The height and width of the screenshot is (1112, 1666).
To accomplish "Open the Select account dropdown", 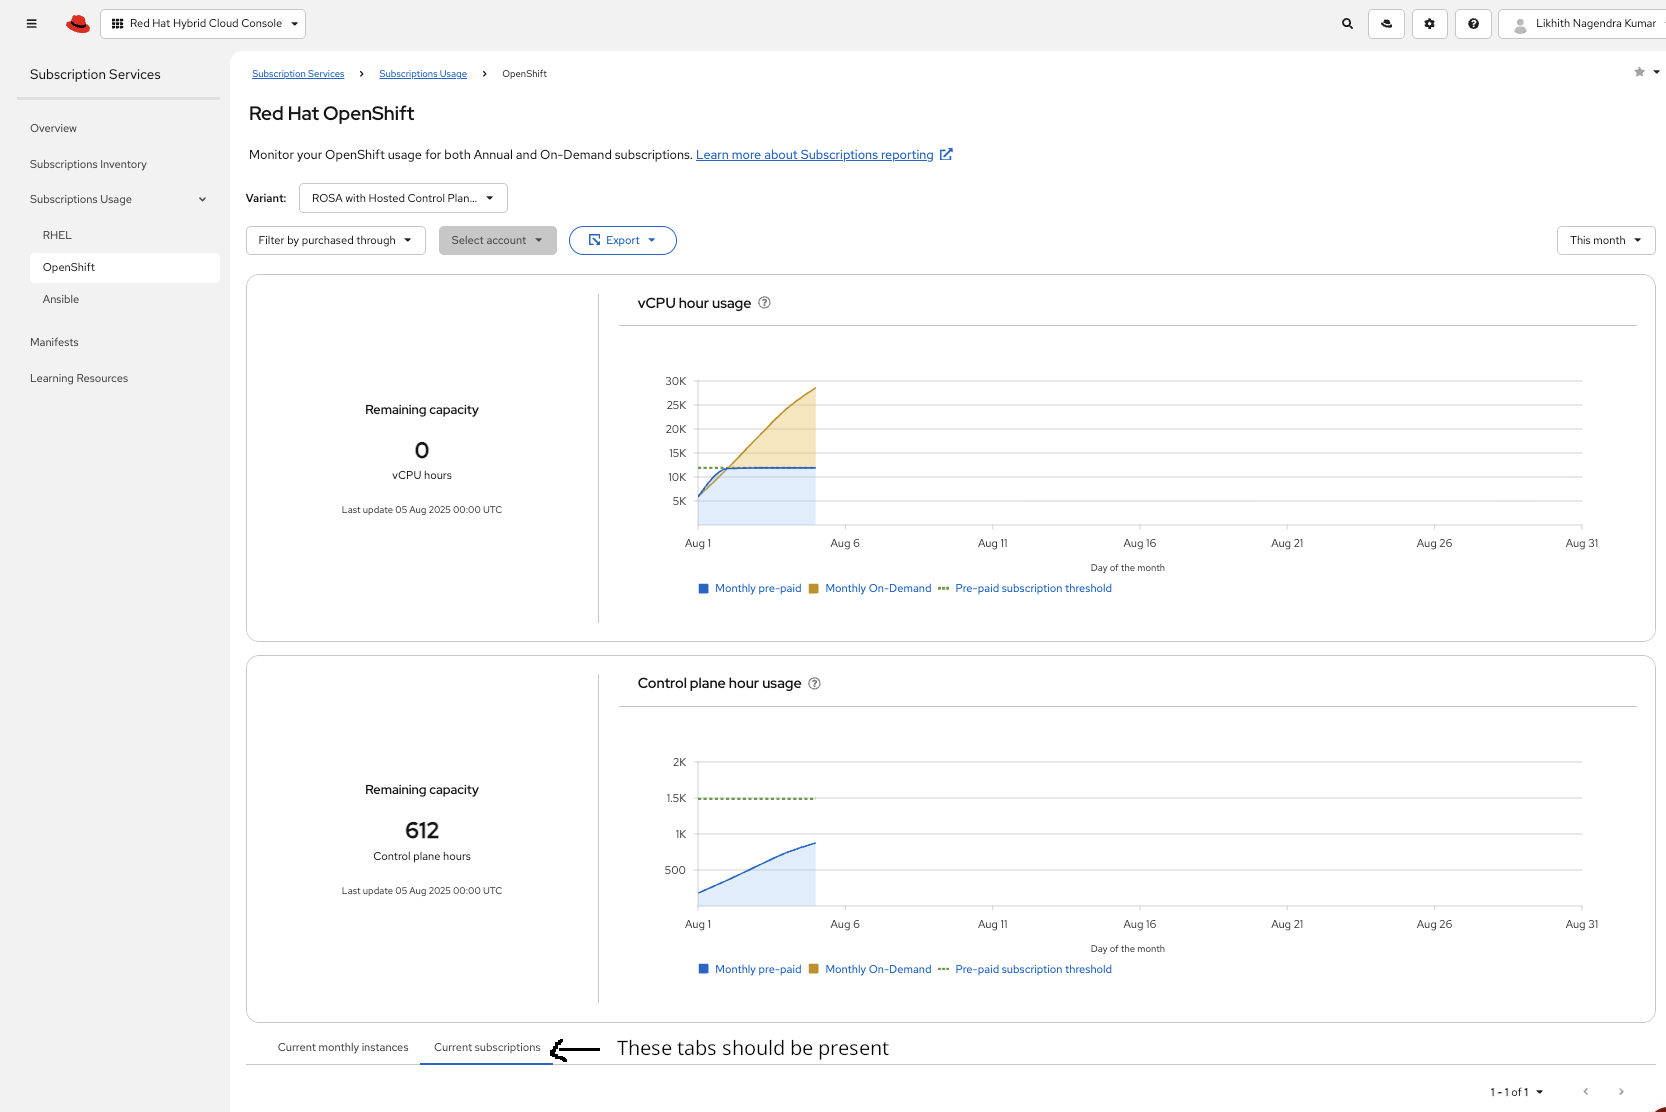I will pyautogui.click(x=498, y=240).
